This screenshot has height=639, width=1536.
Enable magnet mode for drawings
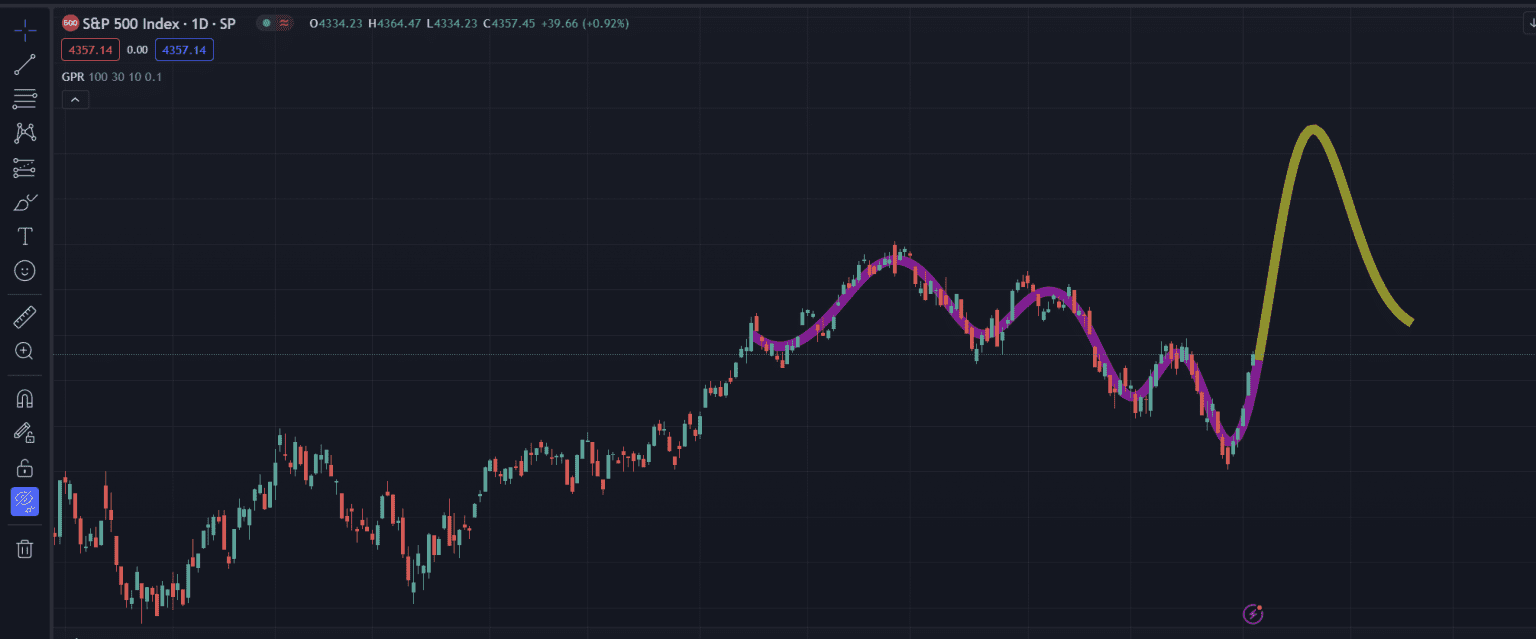[24, 398]
